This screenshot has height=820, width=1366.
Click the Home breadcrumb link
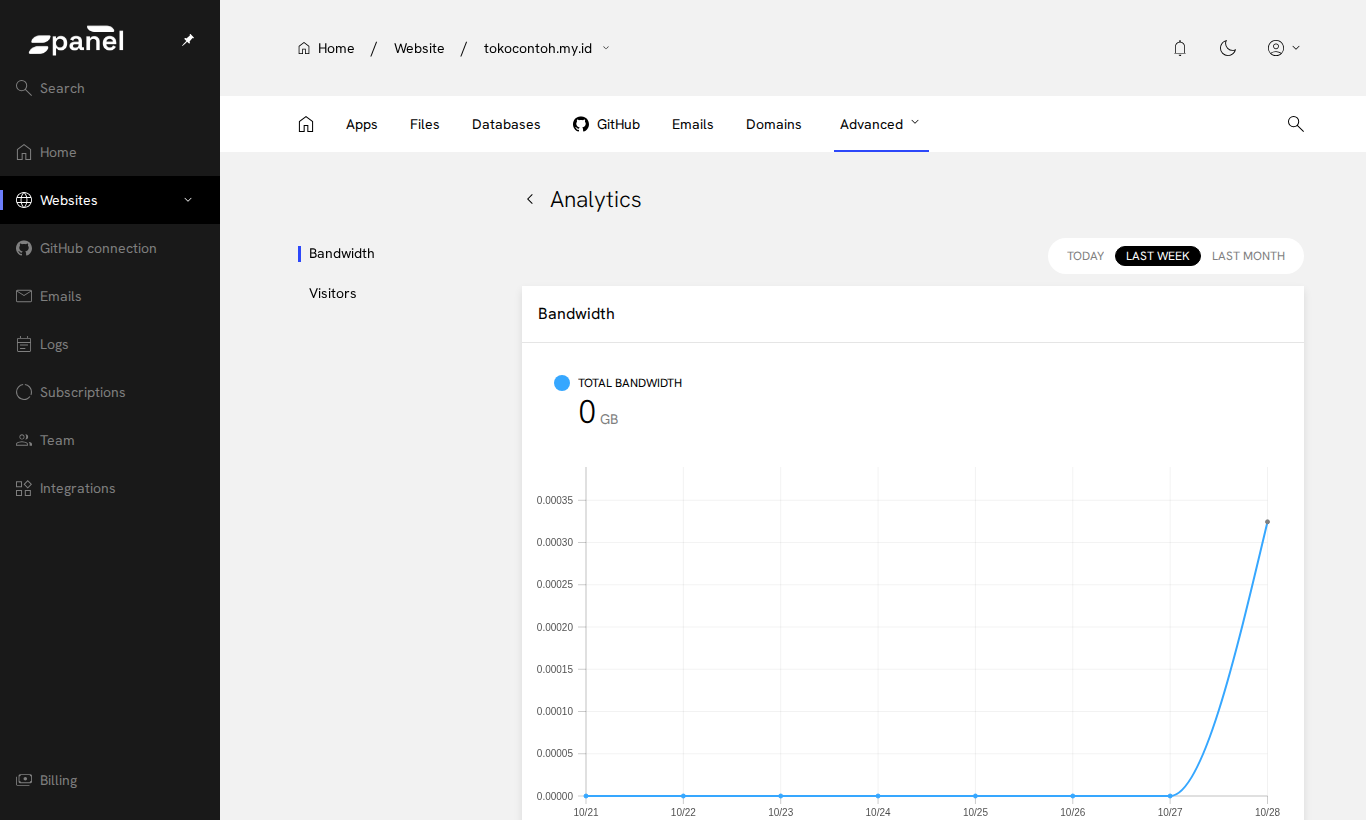pos(326,48)
